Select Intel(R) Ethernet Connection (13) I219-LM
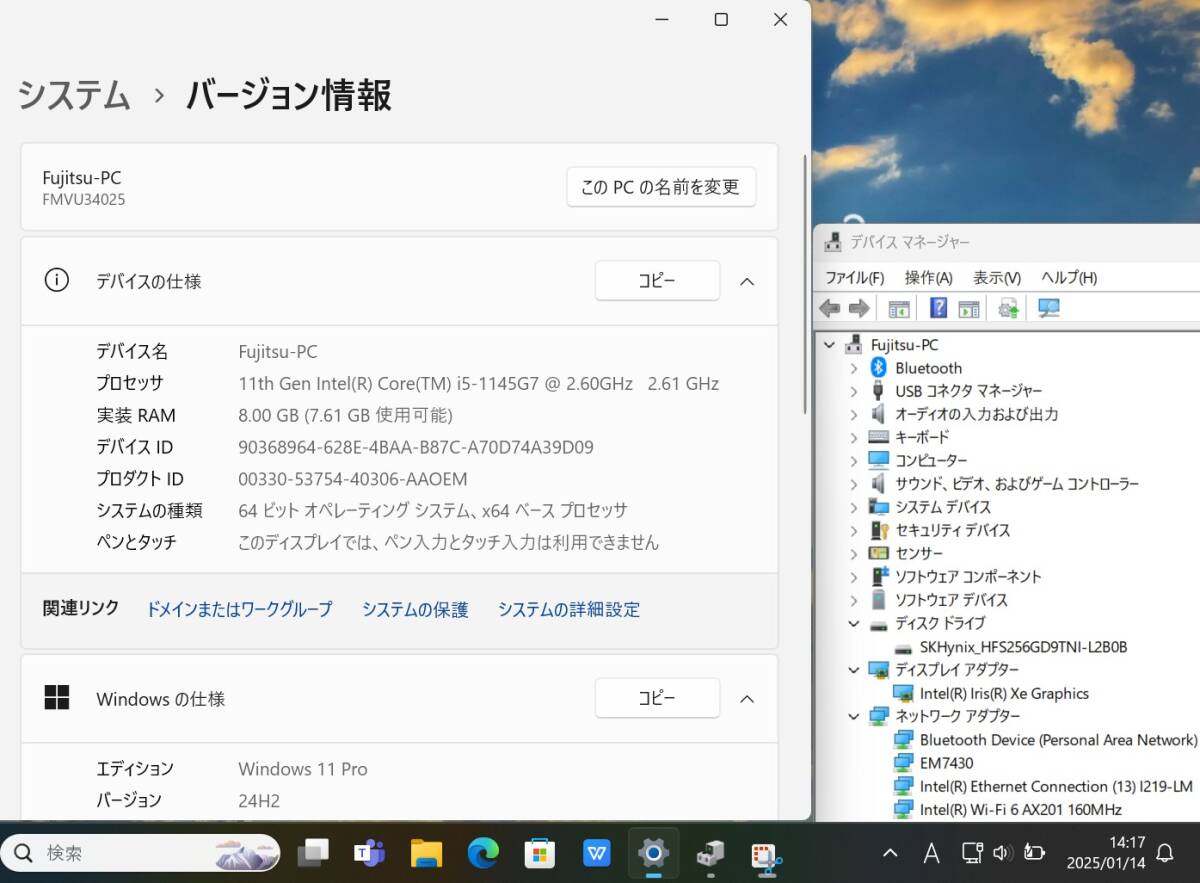The width and height of the screenshot is (1200, 883). pyautogui.click(x=1056, y=786)
